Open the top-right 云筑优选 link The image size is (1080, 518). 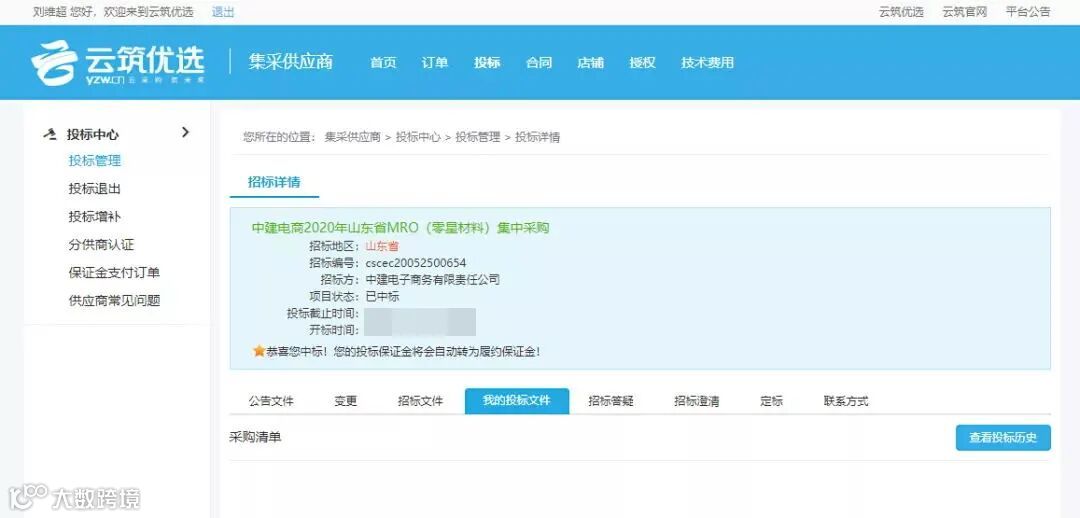point(901,12)
